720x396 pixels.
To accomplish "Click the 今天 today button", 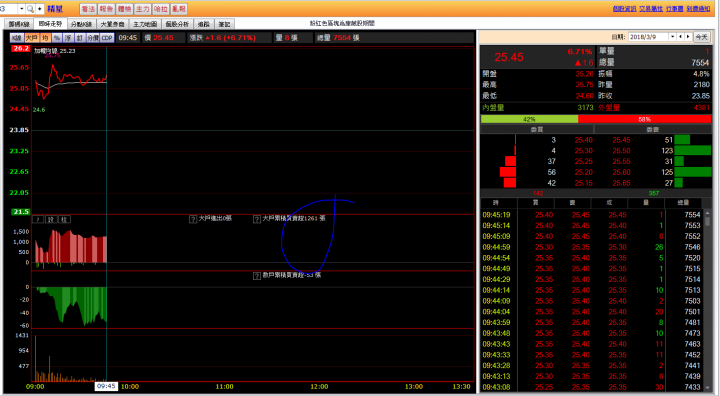I will (x=701, y=37).
